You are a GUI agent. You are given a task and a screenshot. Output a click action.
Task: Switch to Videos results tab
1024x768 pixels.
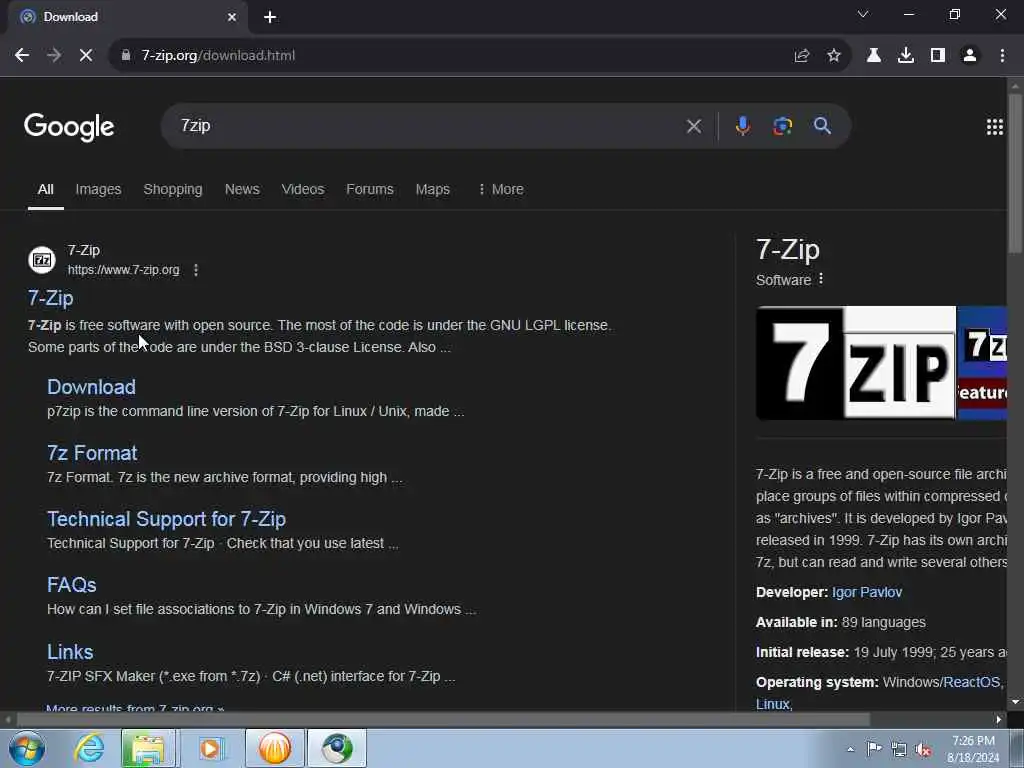(302, 189)
